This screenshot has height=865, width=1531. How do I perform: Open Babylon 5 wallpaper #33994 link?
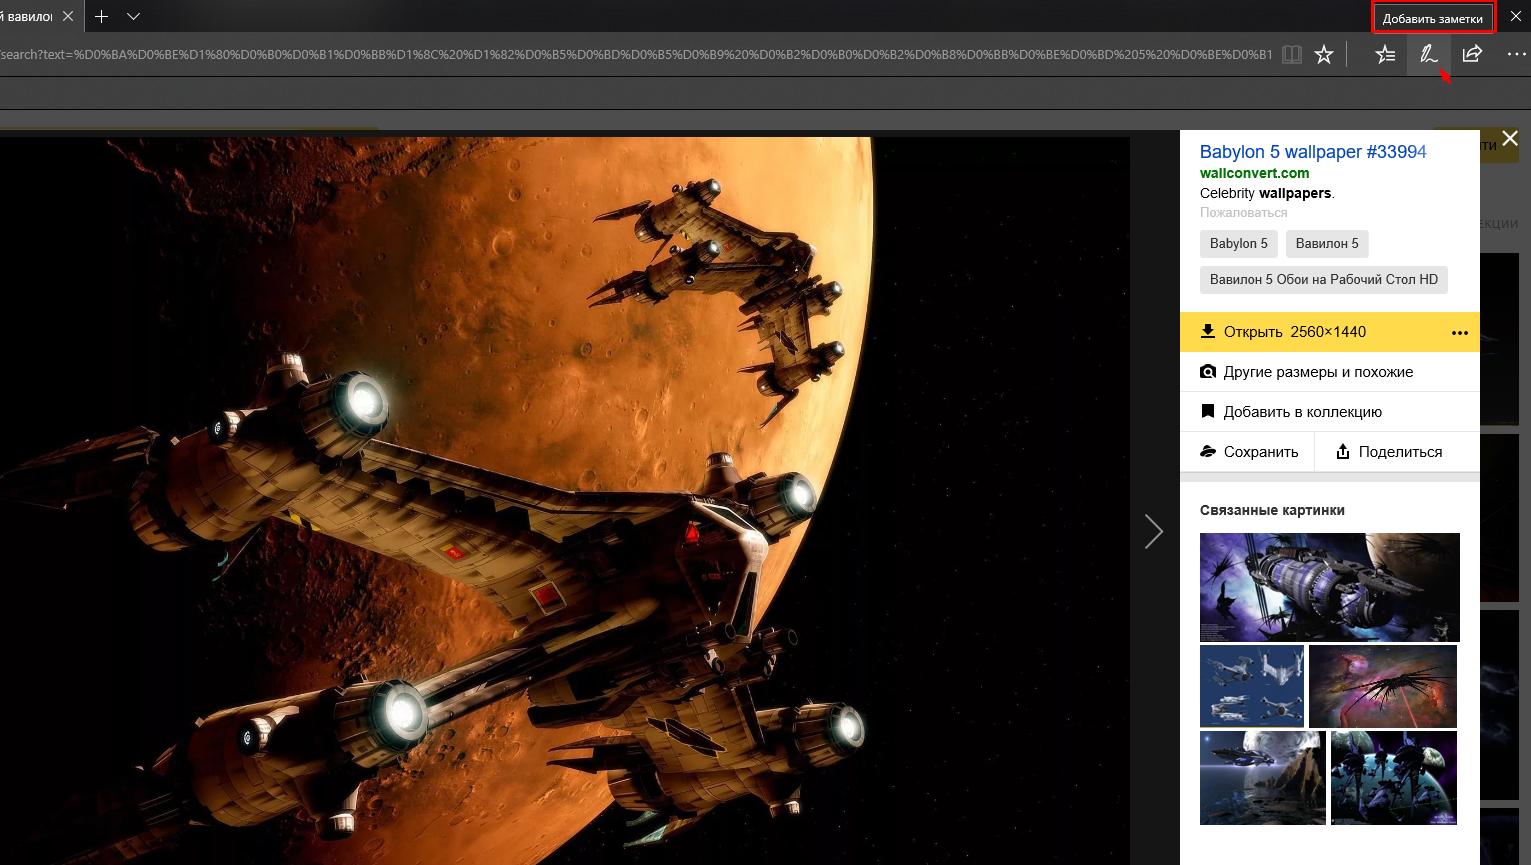[1313, 152]
